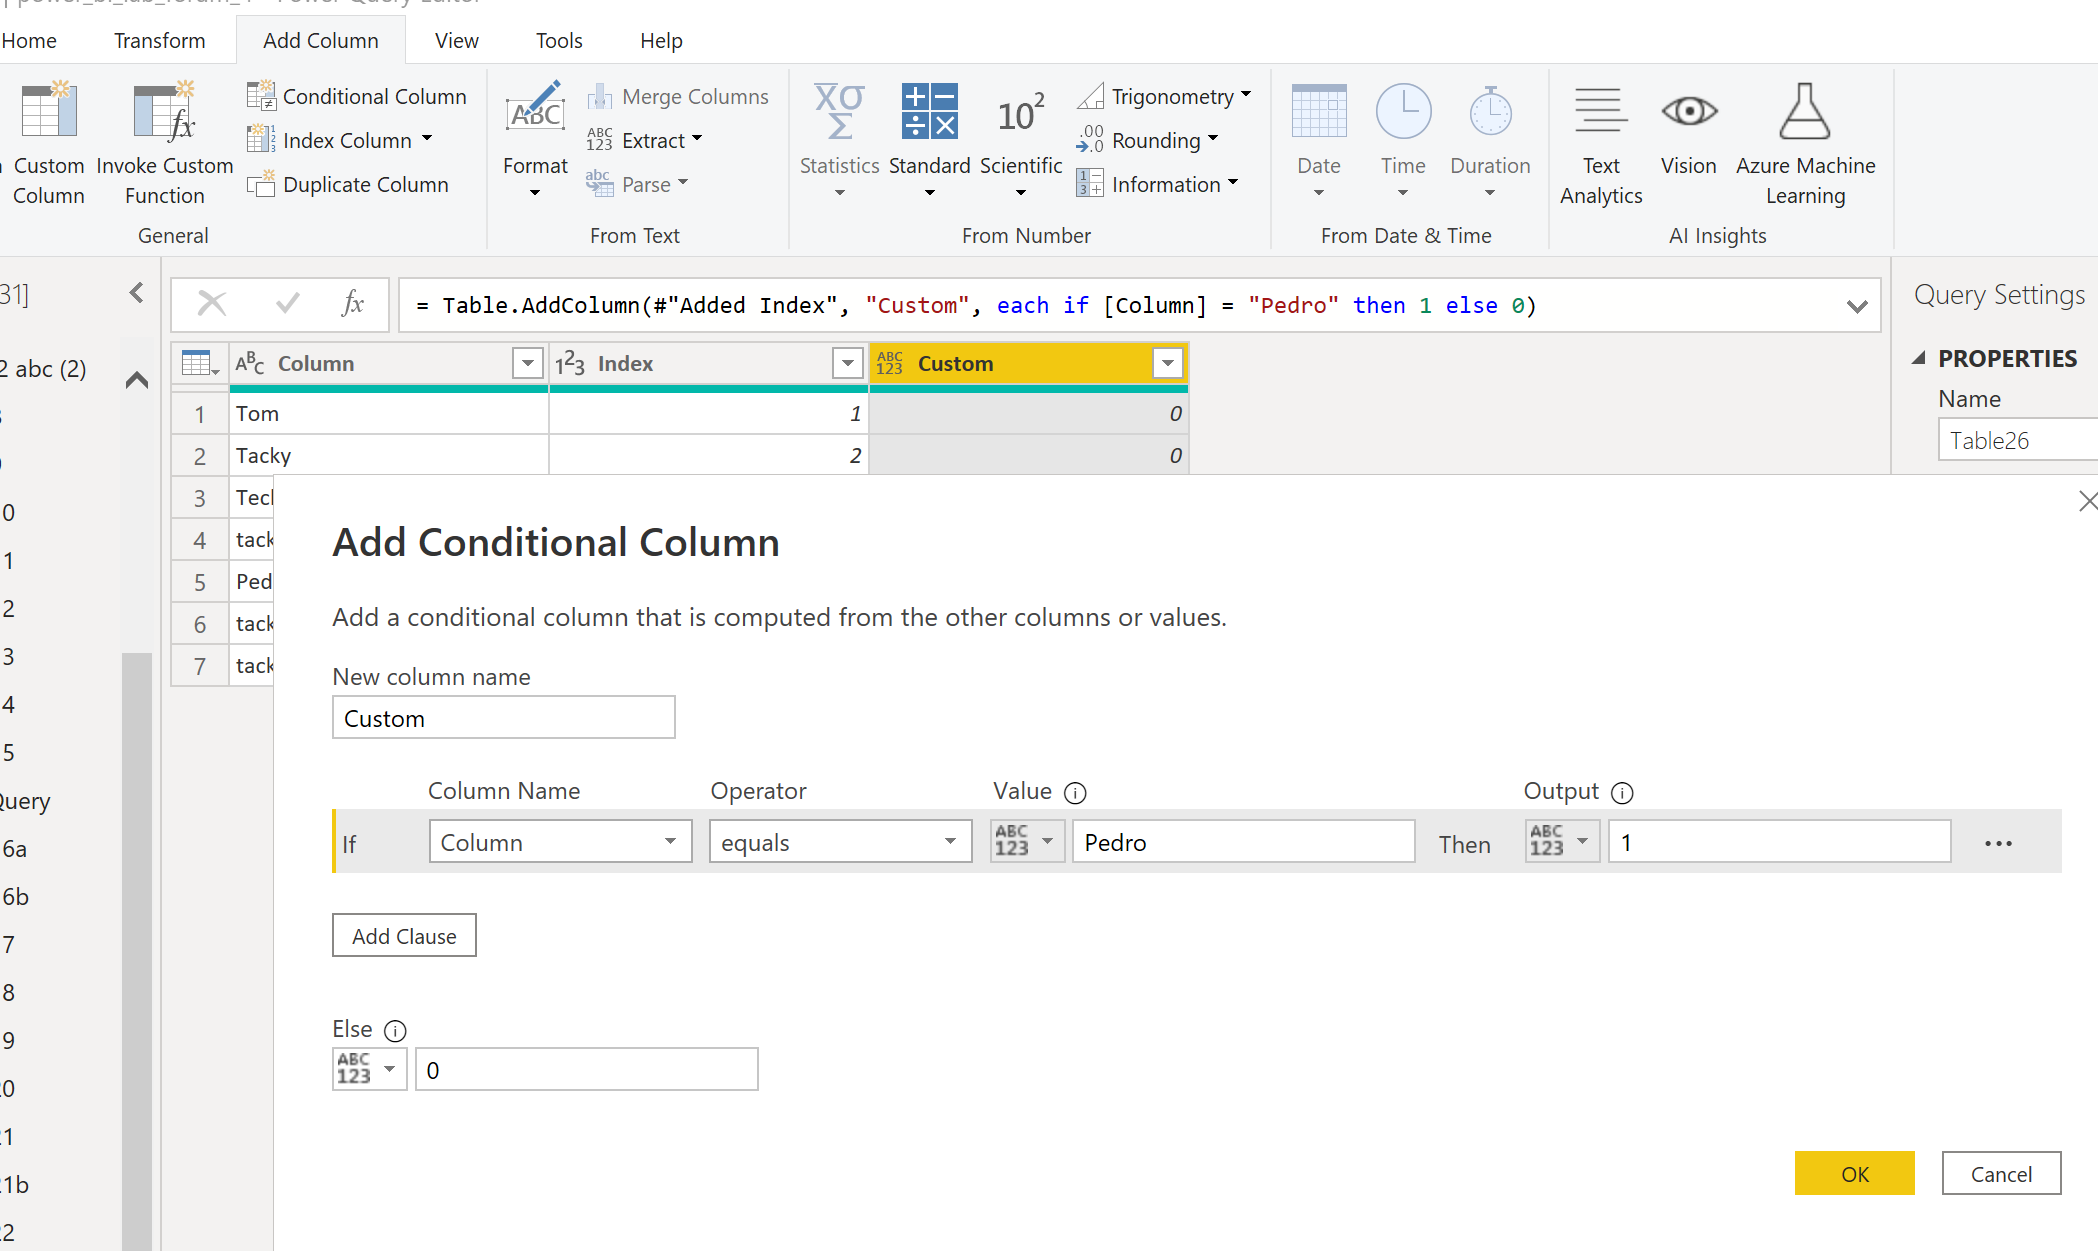Screen dimensions: 2098x1251
Task: Open the Tools tab
Action: coord(559,40)
